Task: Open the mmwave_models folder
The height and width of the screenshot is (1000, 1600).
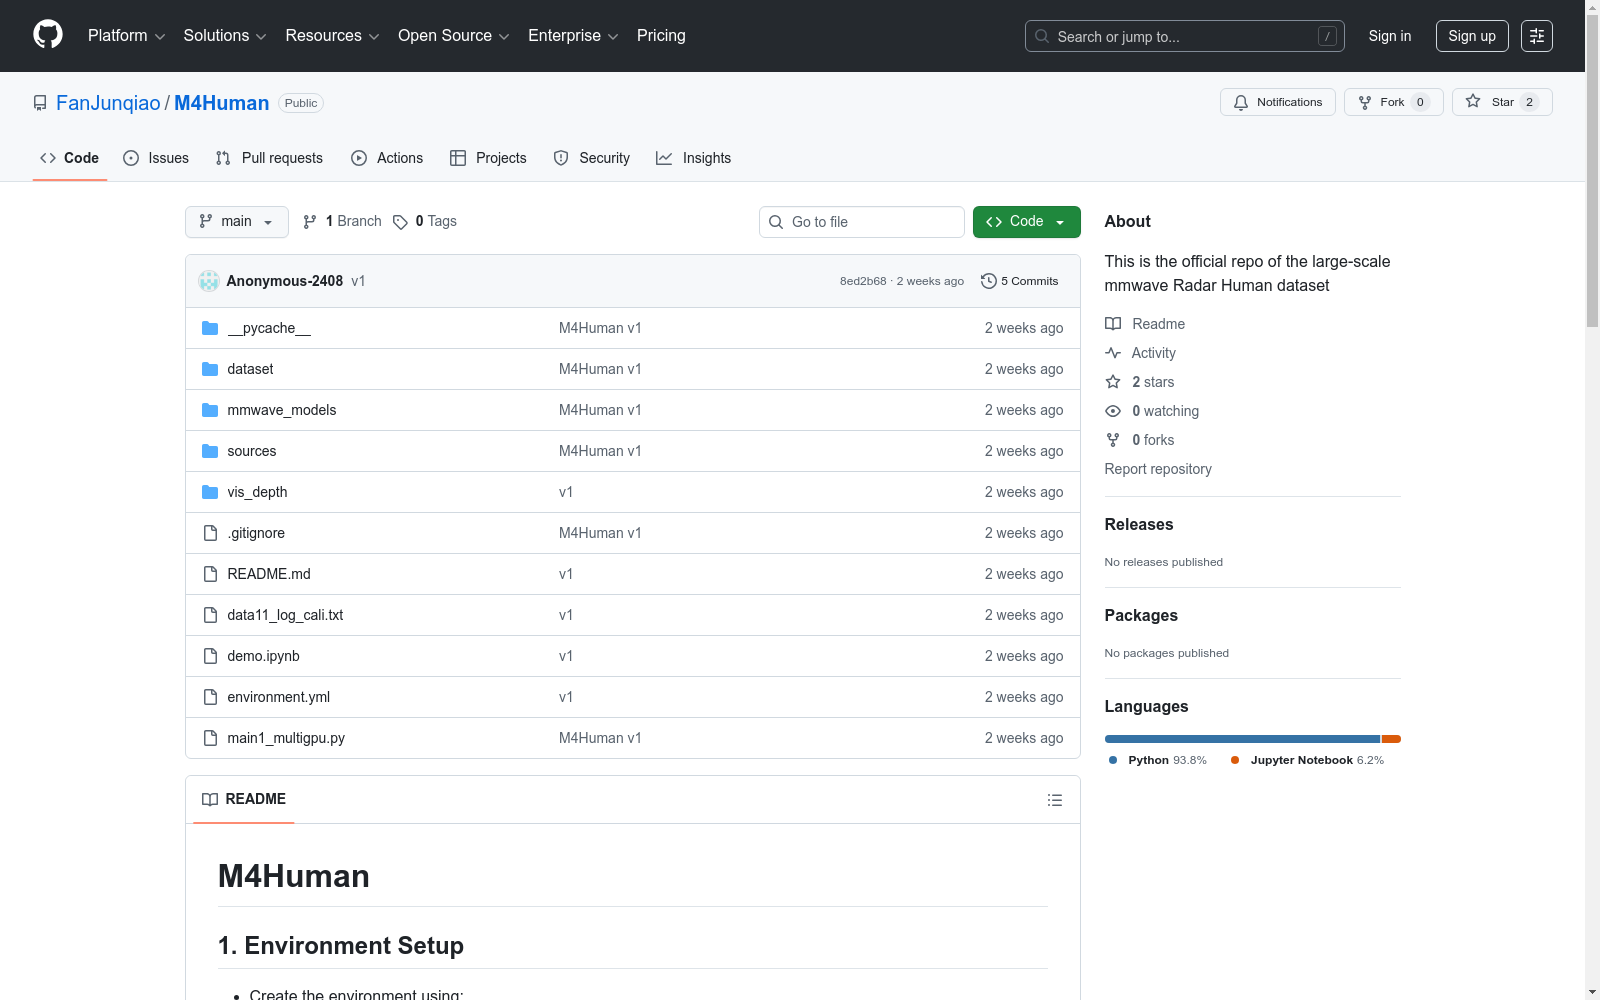Action: click(x=282, y=410)
